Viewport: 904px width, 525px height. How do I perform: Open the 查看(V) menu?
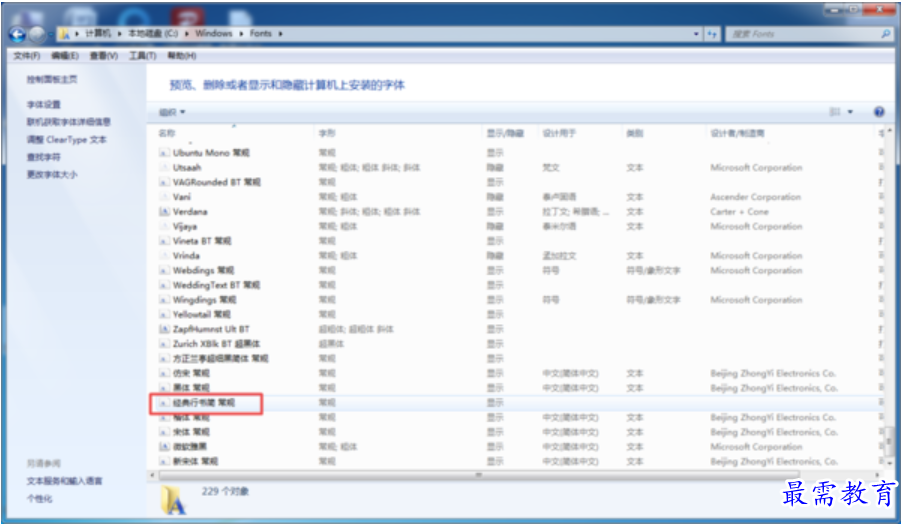pyautogui.click(x=104, y=56)
